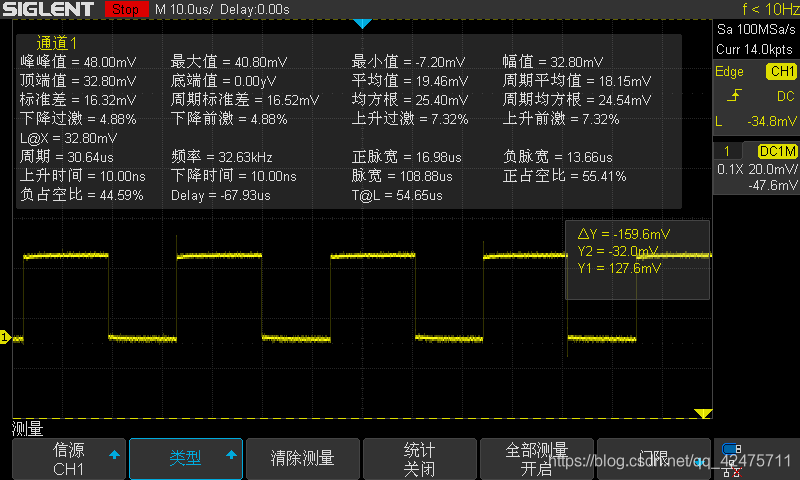Viewport: 800px width, 480px height.
Task: Click the 上升时间 = 10.00ns measurement
Action: (83, 176)
